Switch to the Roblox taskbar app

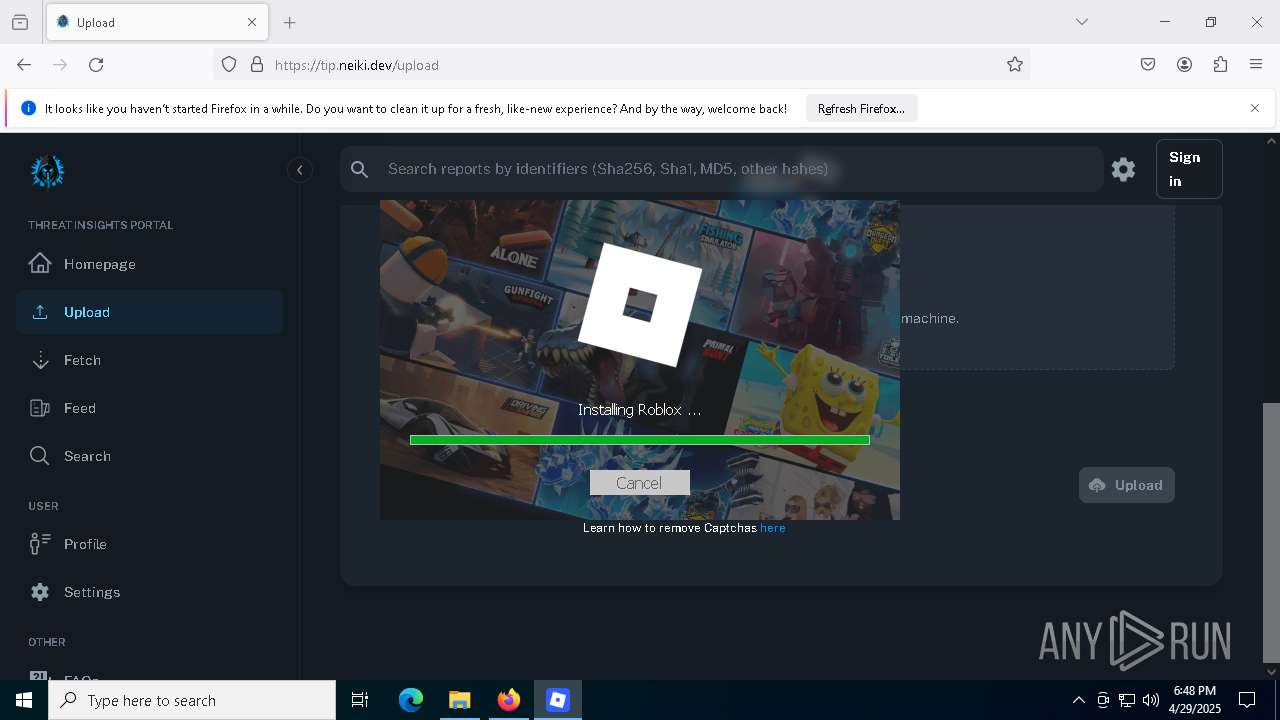pos(557,700)
